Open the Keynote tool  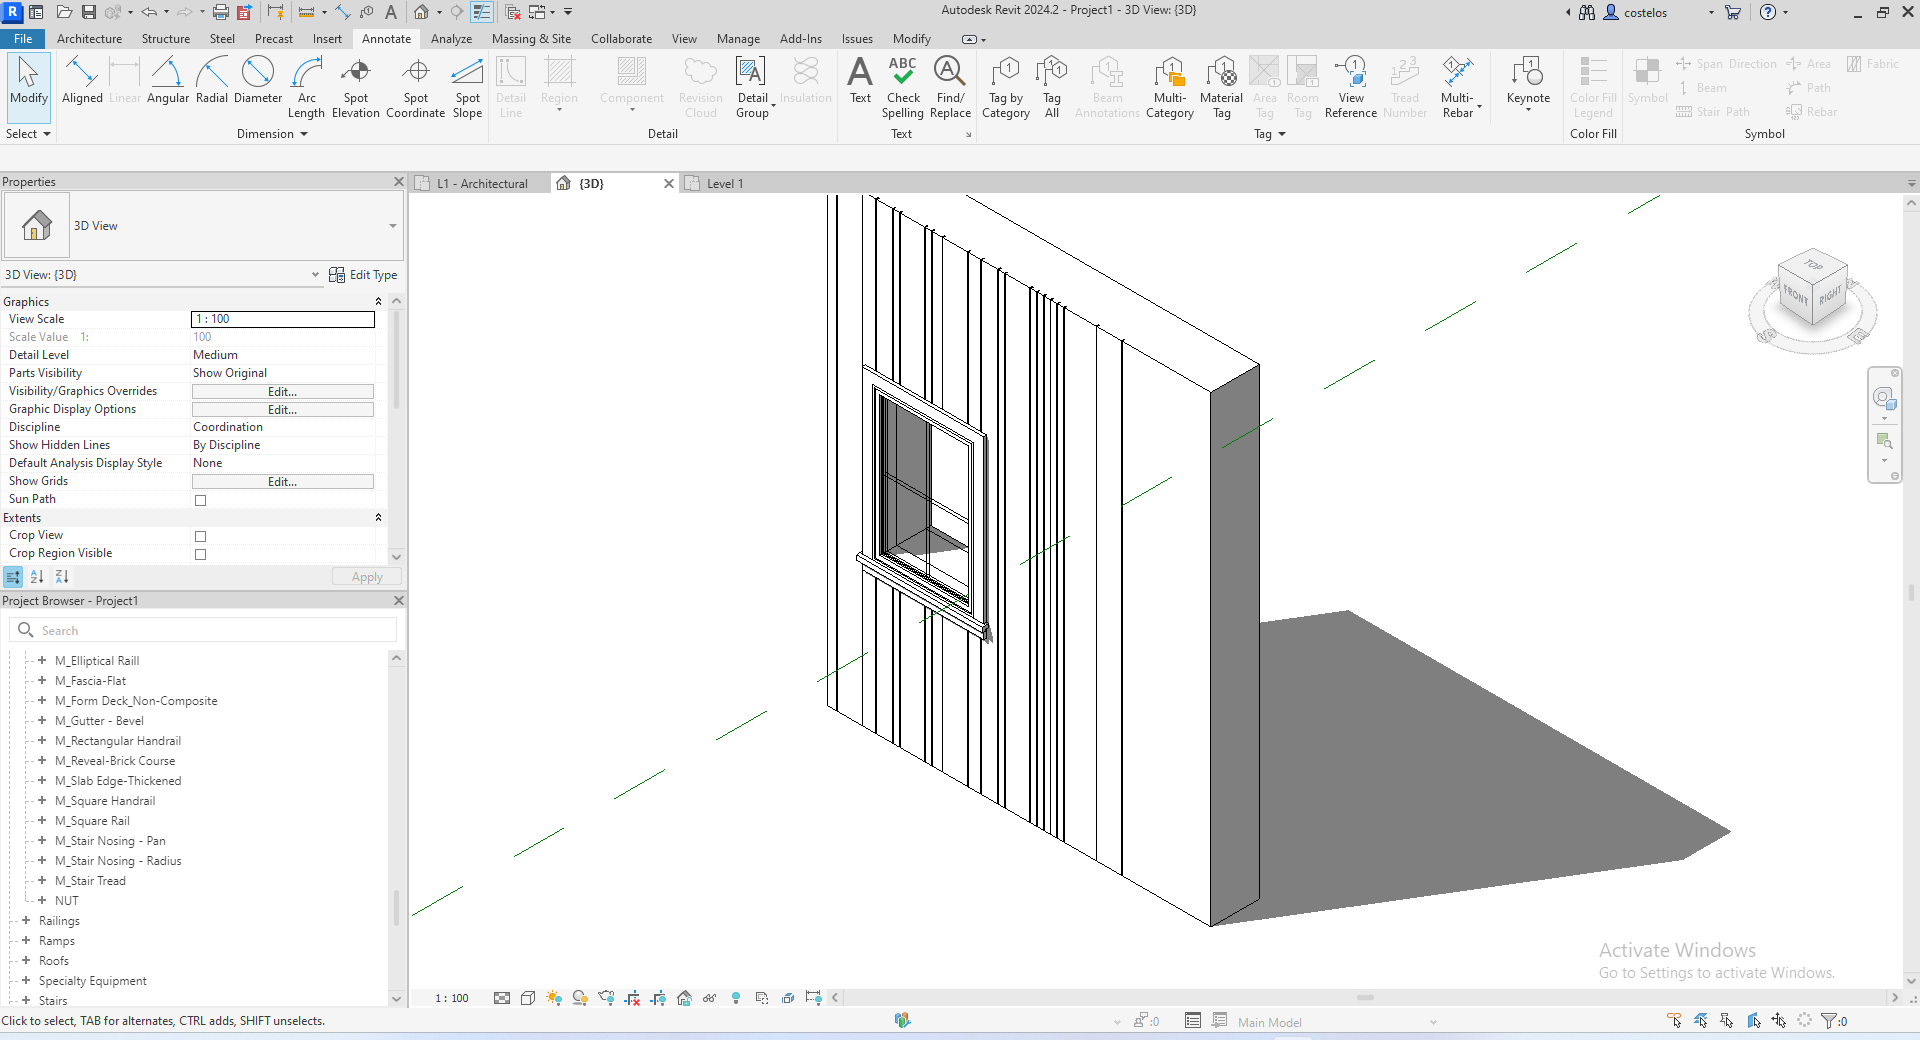click(1528, 83)
